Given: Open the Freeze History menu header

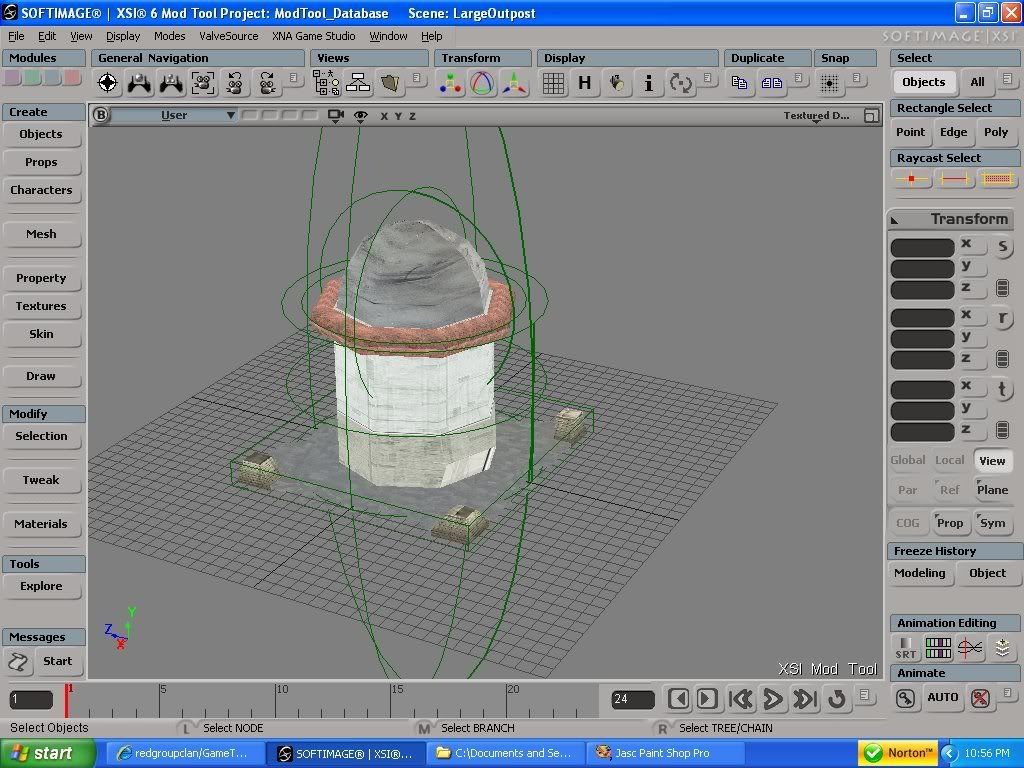Looking at the screenshot, I should tap(953, 551).
